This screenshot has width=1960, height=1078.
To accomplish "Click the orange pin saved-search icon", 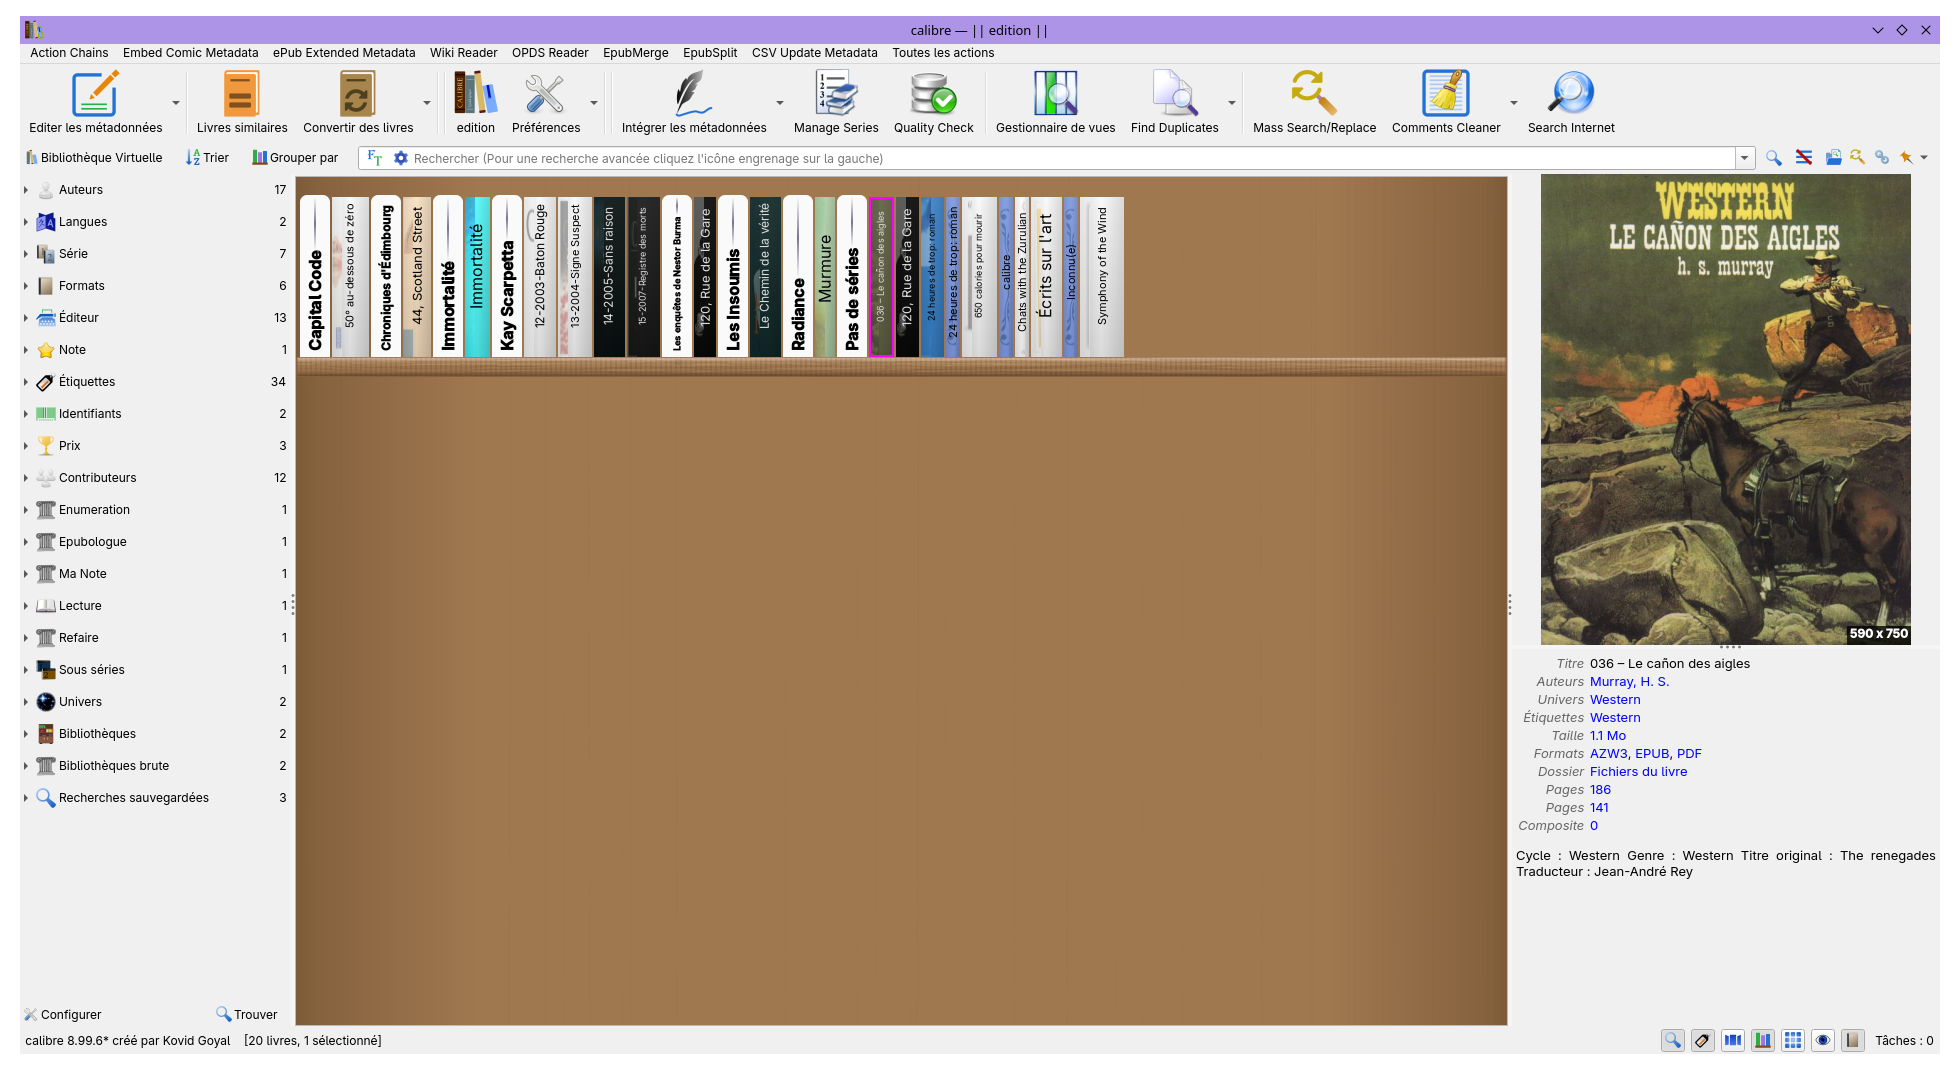I will pos(1906,158).
